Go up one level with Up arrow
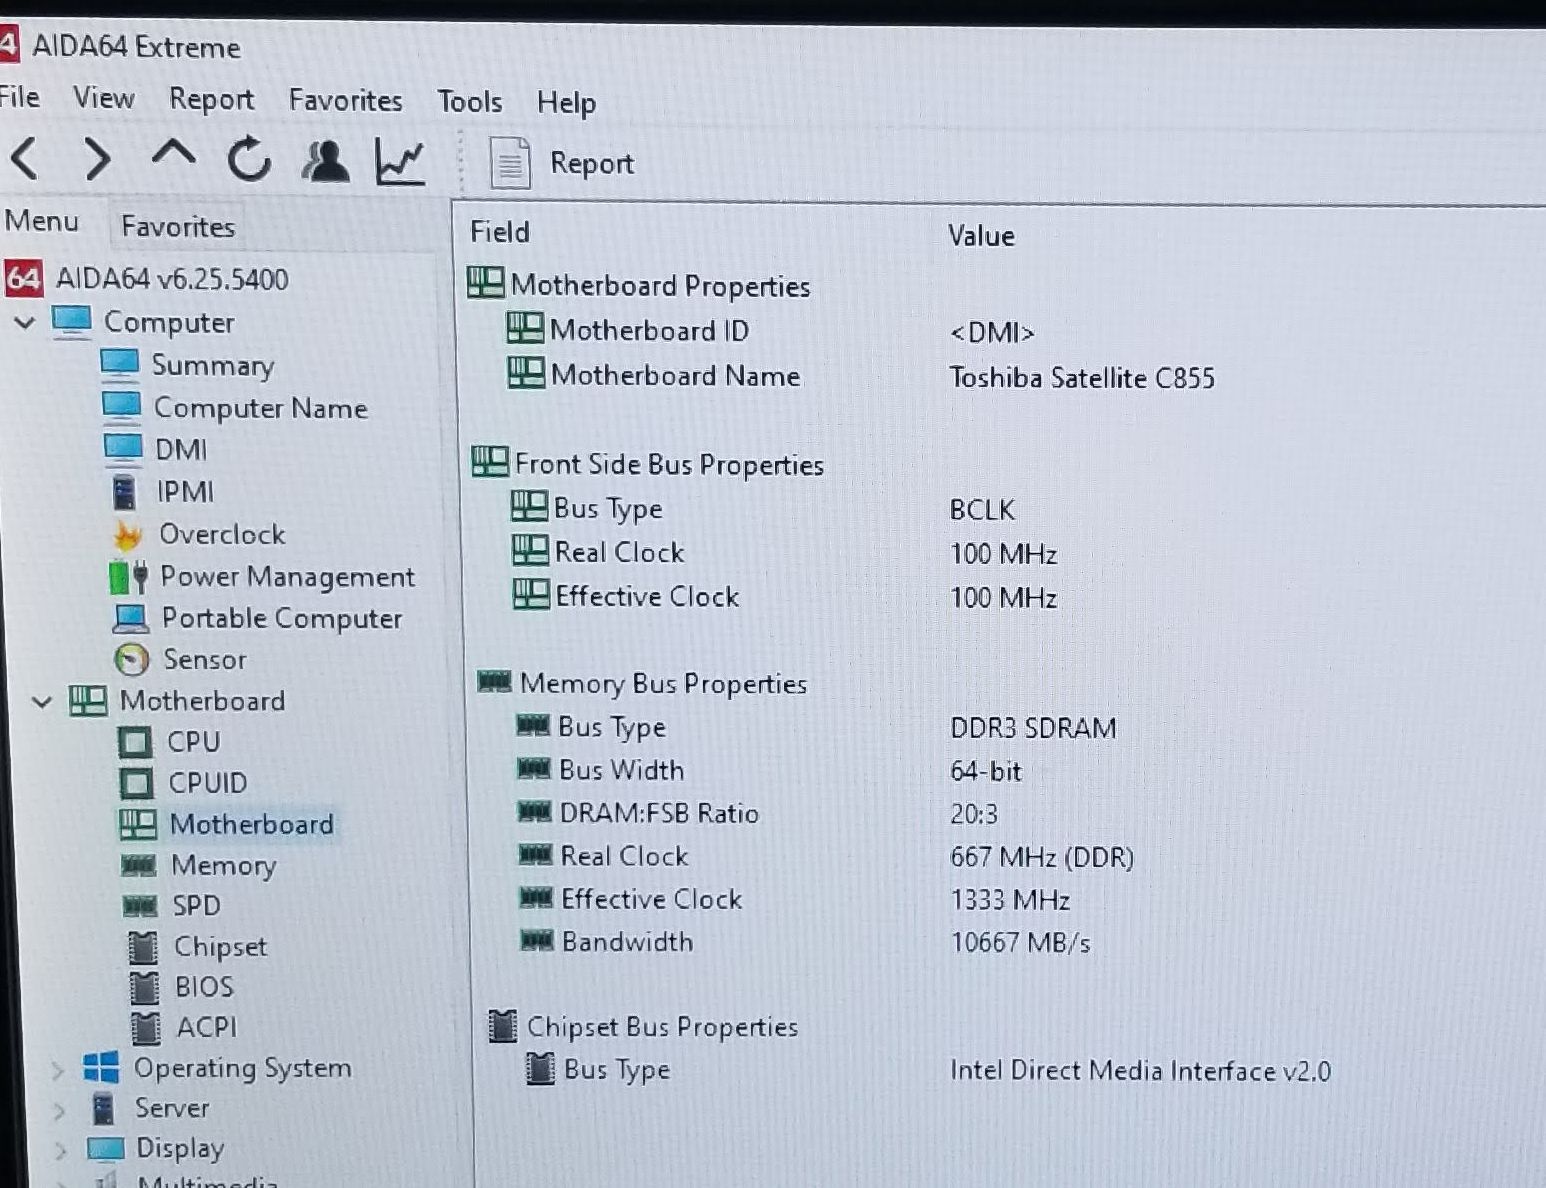Screen dimensions: 1546x1188 [x=173, y=156]
